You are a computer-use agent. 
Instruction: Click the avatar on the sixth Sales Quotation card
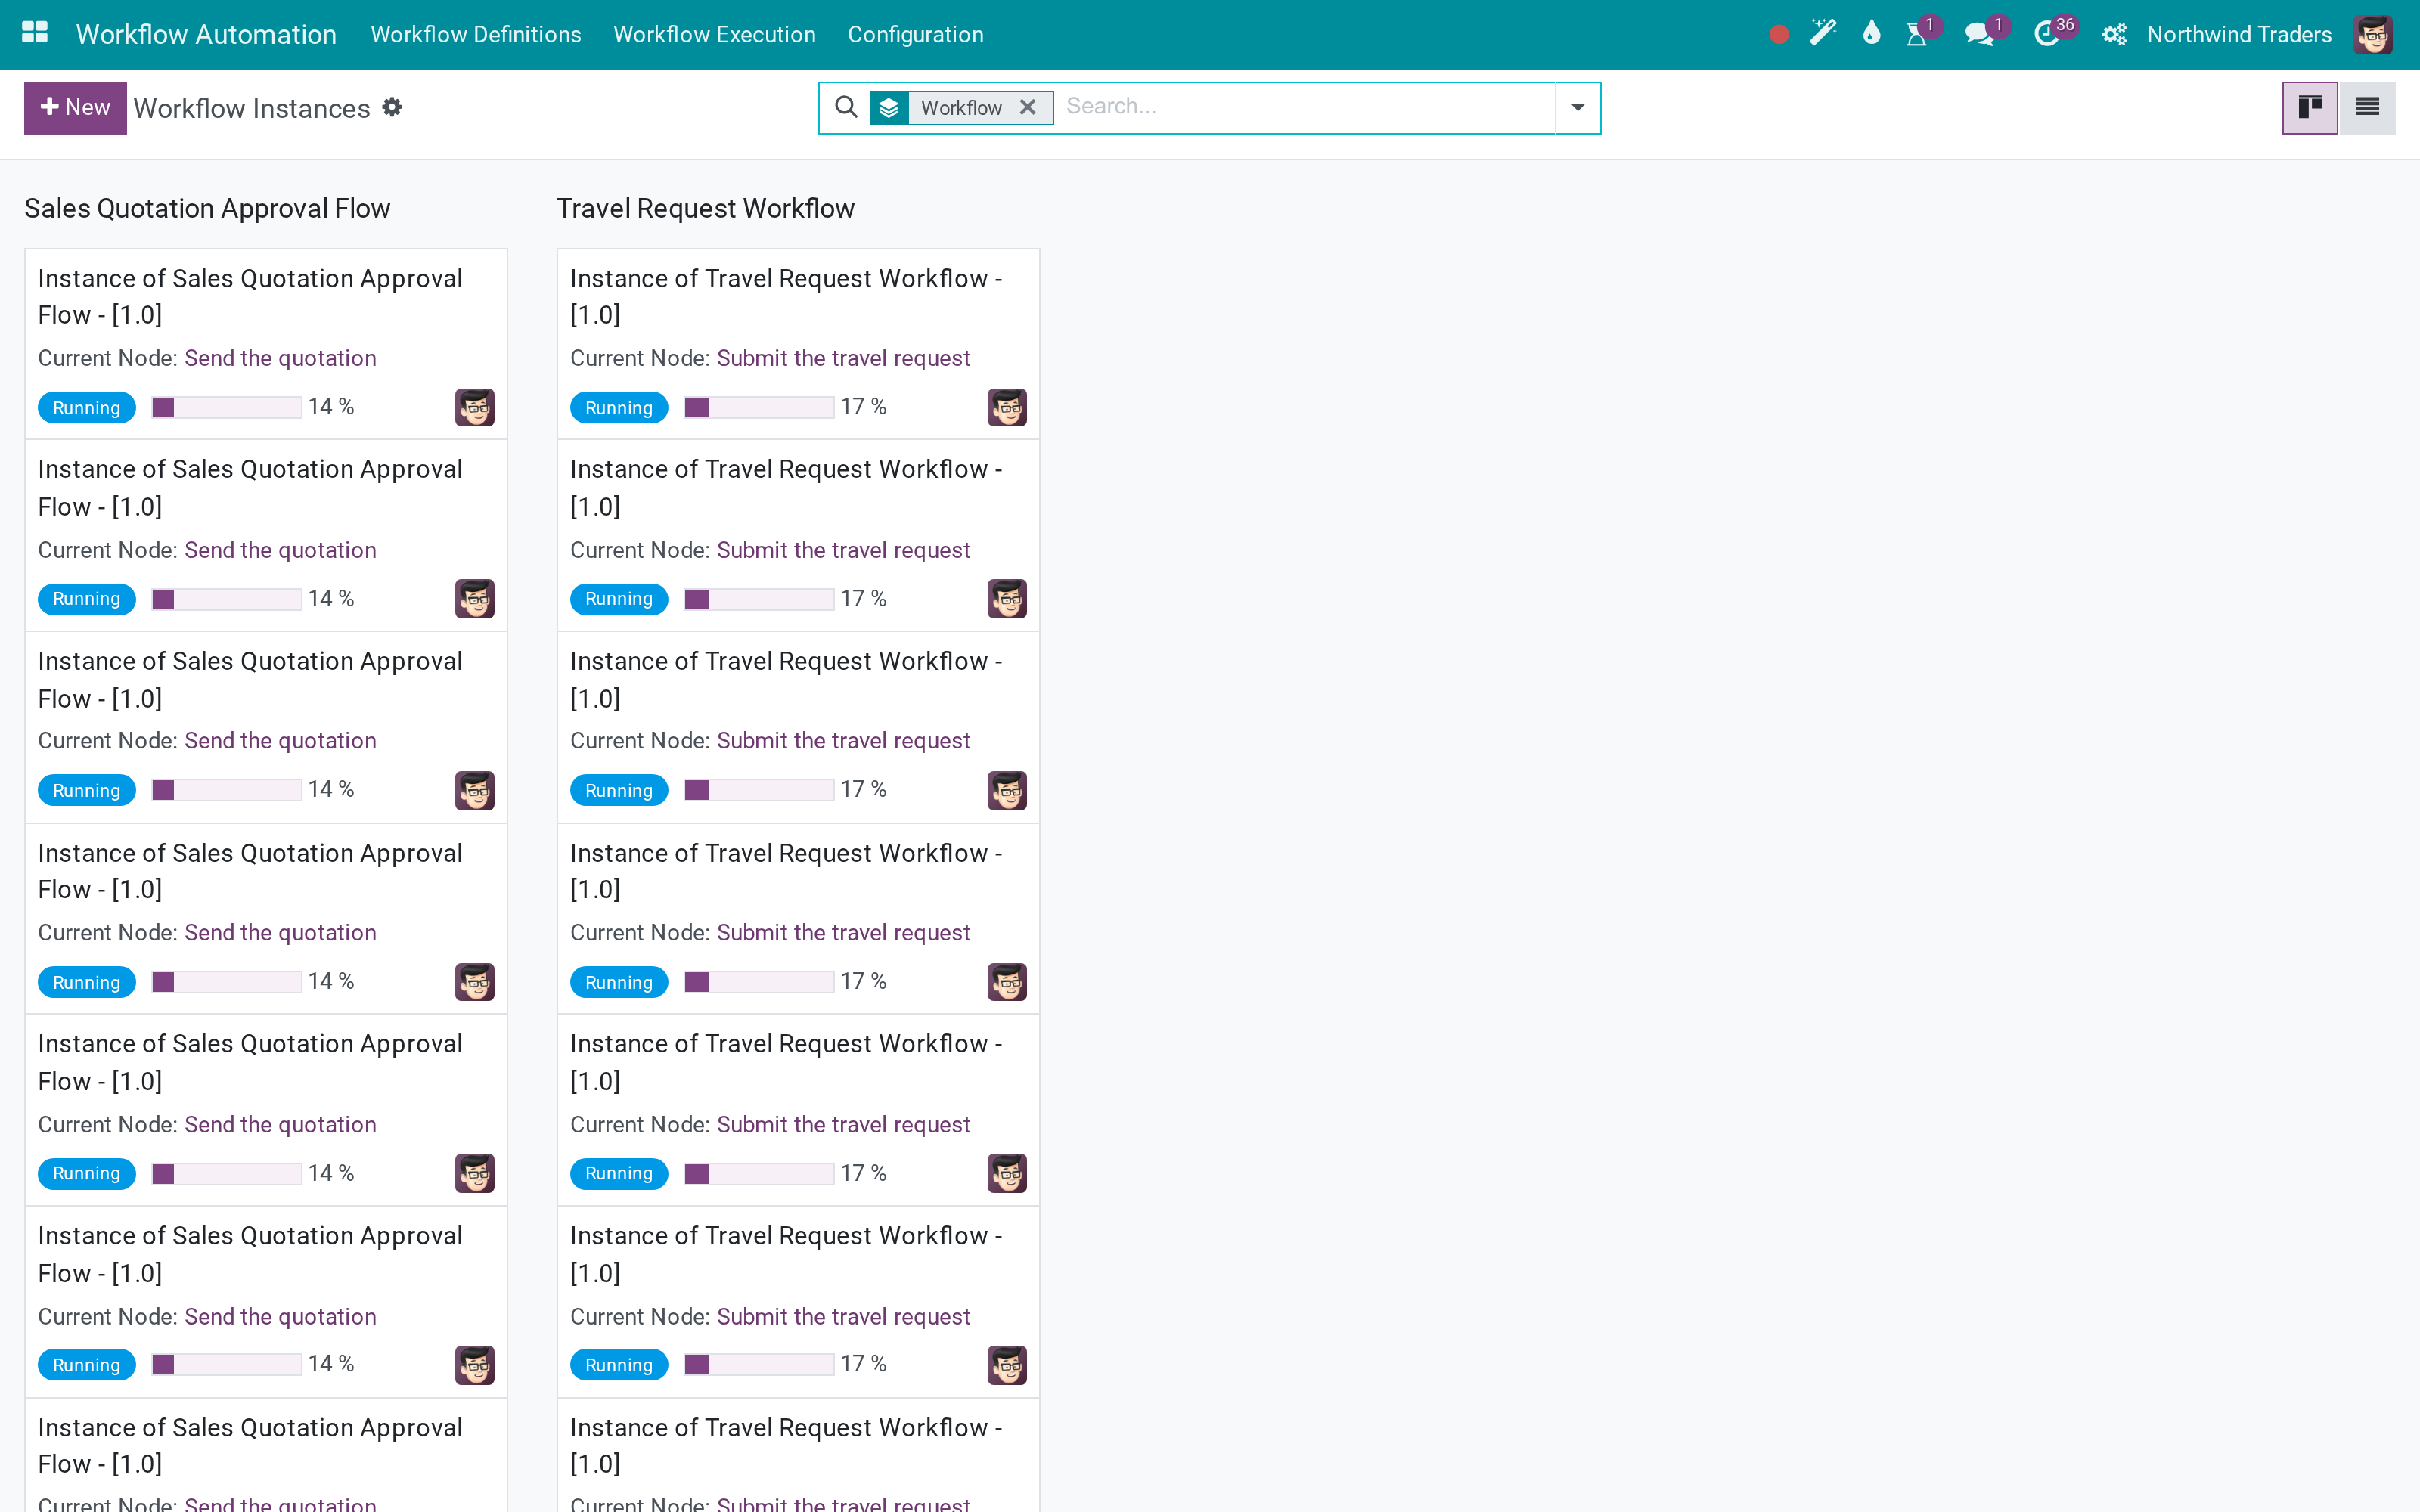coord(475,1365)
